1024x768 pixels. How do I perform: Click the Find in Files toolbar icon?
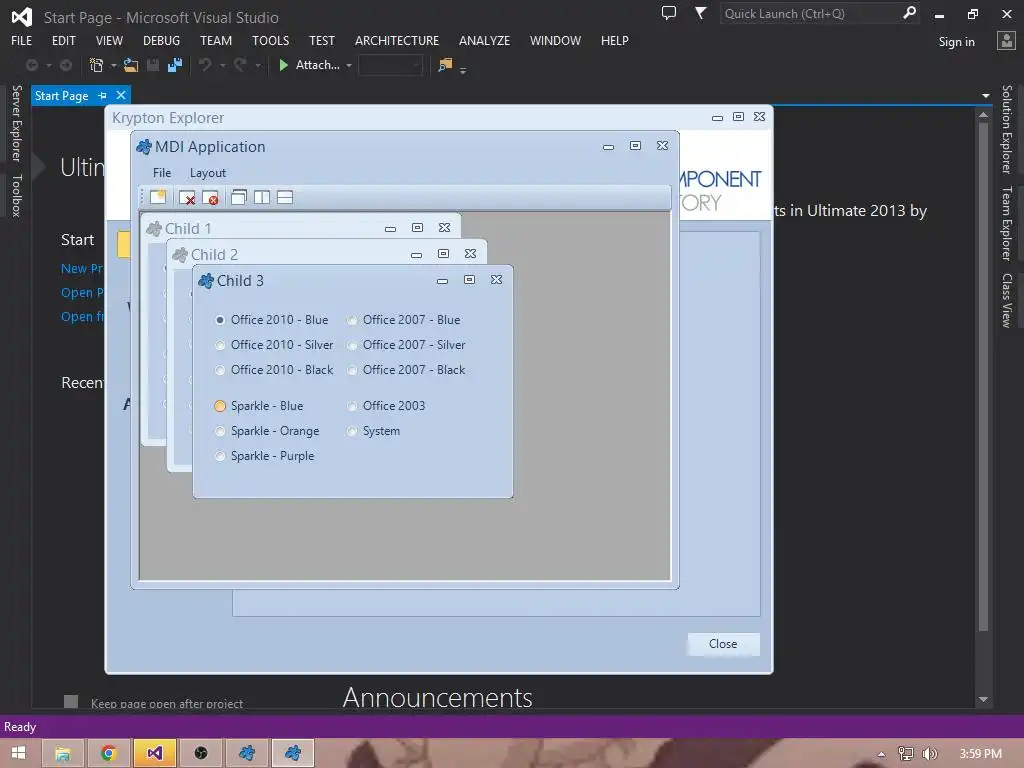point(445,65)
